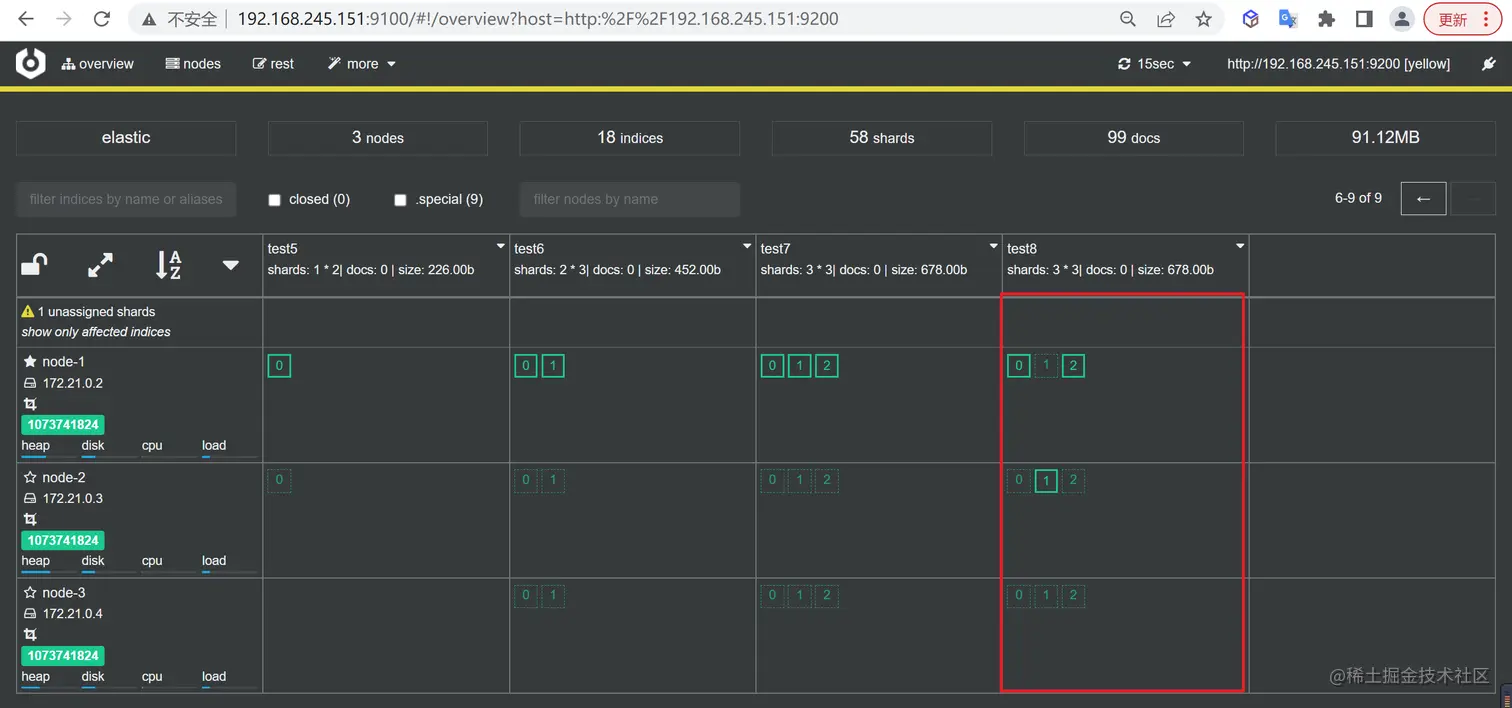Open test8 index dropdown menu
The height and width of the screenshot is (708, 1512).
tap(1240, 246)
